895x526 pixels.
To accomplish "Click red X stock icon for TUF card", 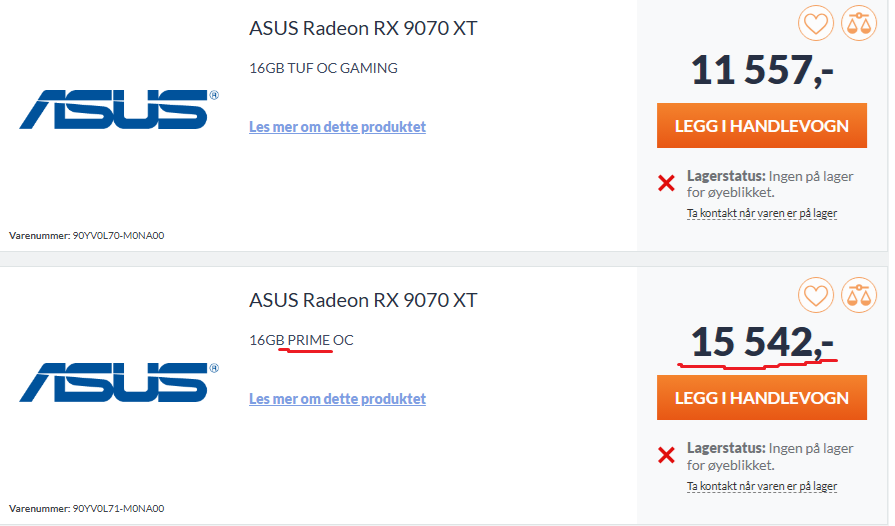I will click(666, 183).
